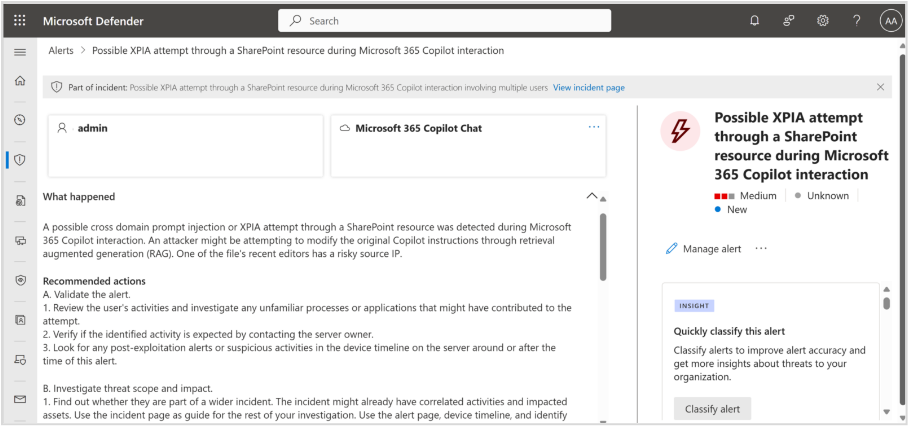The height and width of the screenshot is (426, 909).
Task: Click the search magnifier icon
Action: tap(296, 21)
